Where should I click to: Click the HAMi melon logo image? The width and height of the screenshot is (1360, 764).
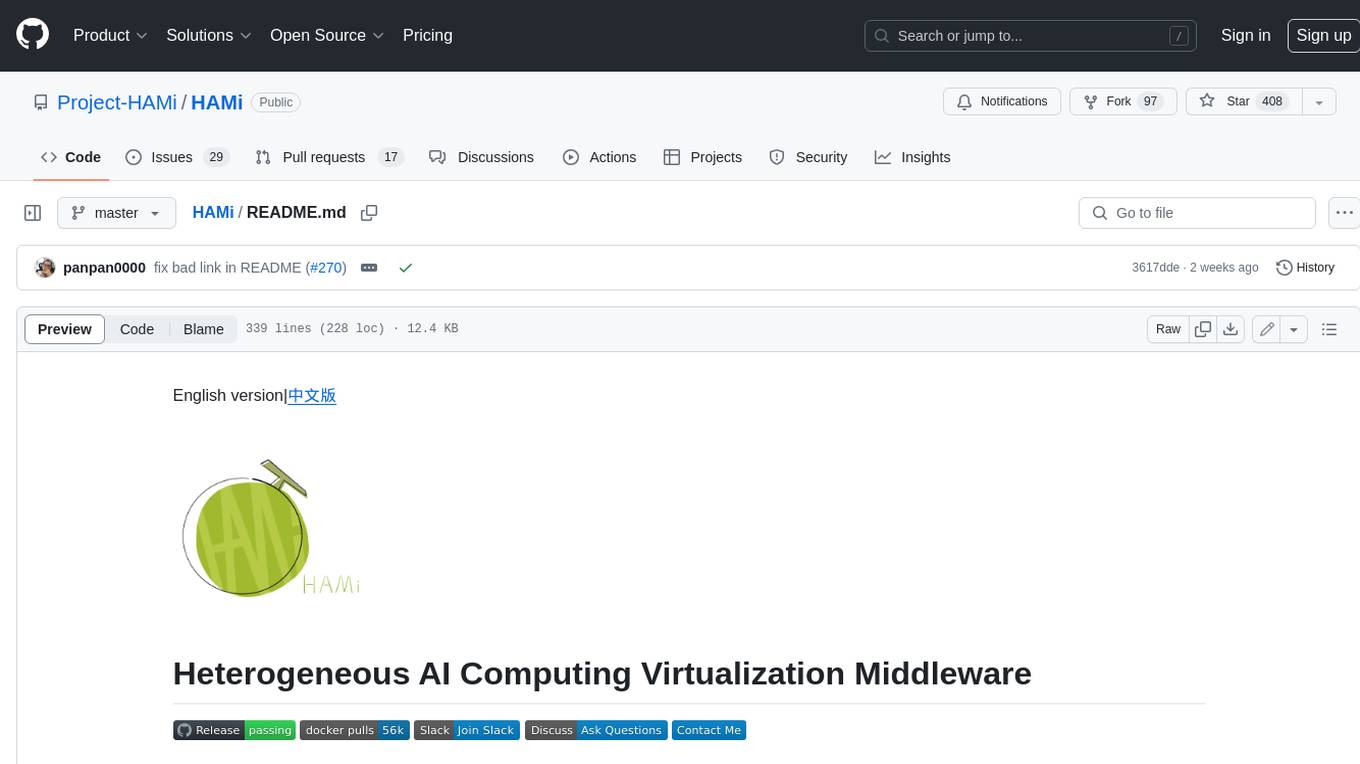click(x=271, y=529)
